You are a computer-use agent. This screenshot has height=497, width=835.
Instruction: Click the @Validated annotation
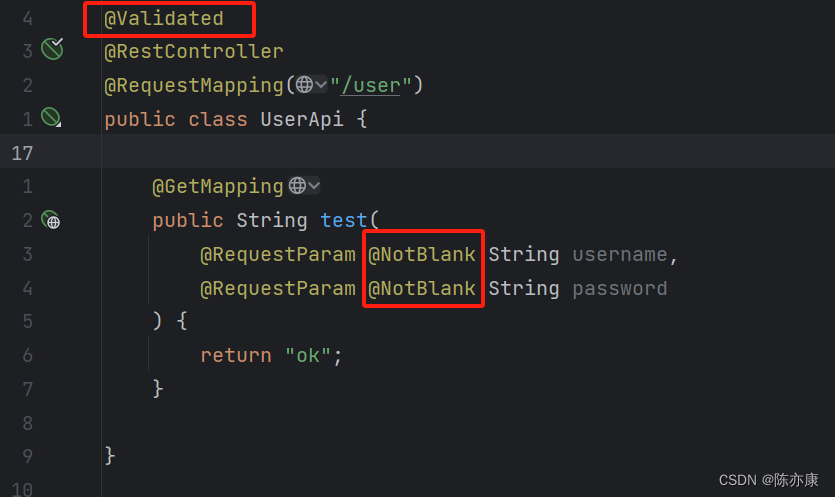164,19
